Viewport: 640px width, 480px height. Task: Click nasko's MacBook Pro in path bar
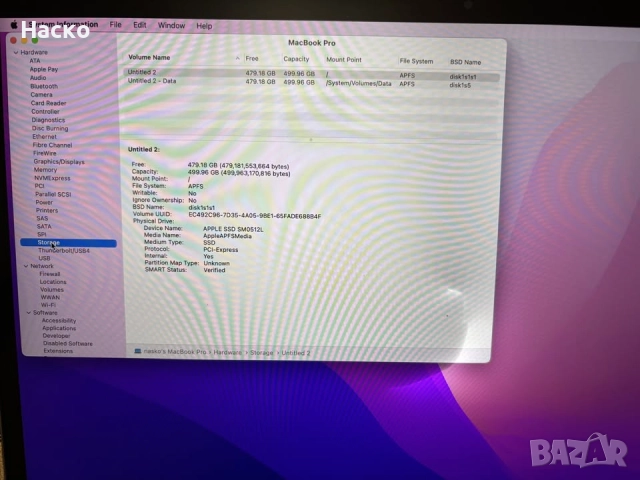(175, 351)
